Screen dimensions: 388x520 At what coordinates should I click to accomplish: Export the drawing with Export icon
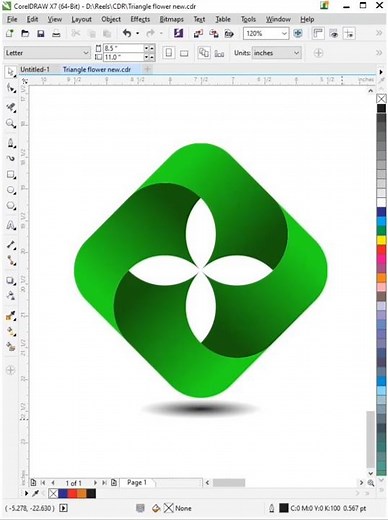[214, 33]
